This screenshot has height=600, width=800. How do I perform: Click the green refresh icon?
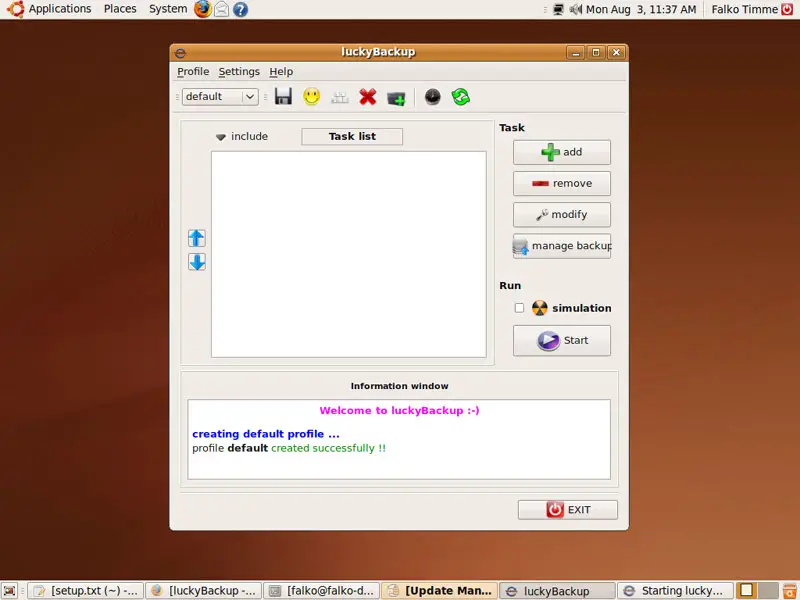[x=461, y=96]
